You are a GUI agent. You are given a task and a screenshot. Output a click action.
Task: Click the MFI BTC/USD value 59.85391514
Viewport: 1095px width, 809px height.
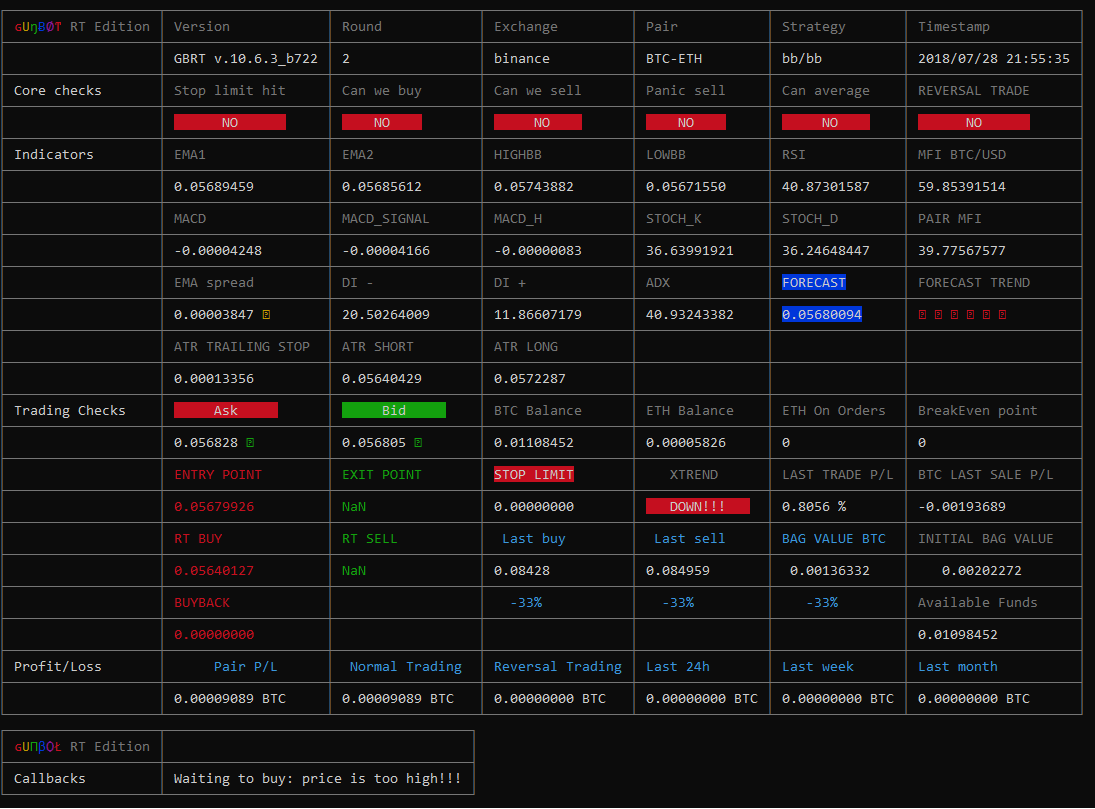tap(962, 187)
